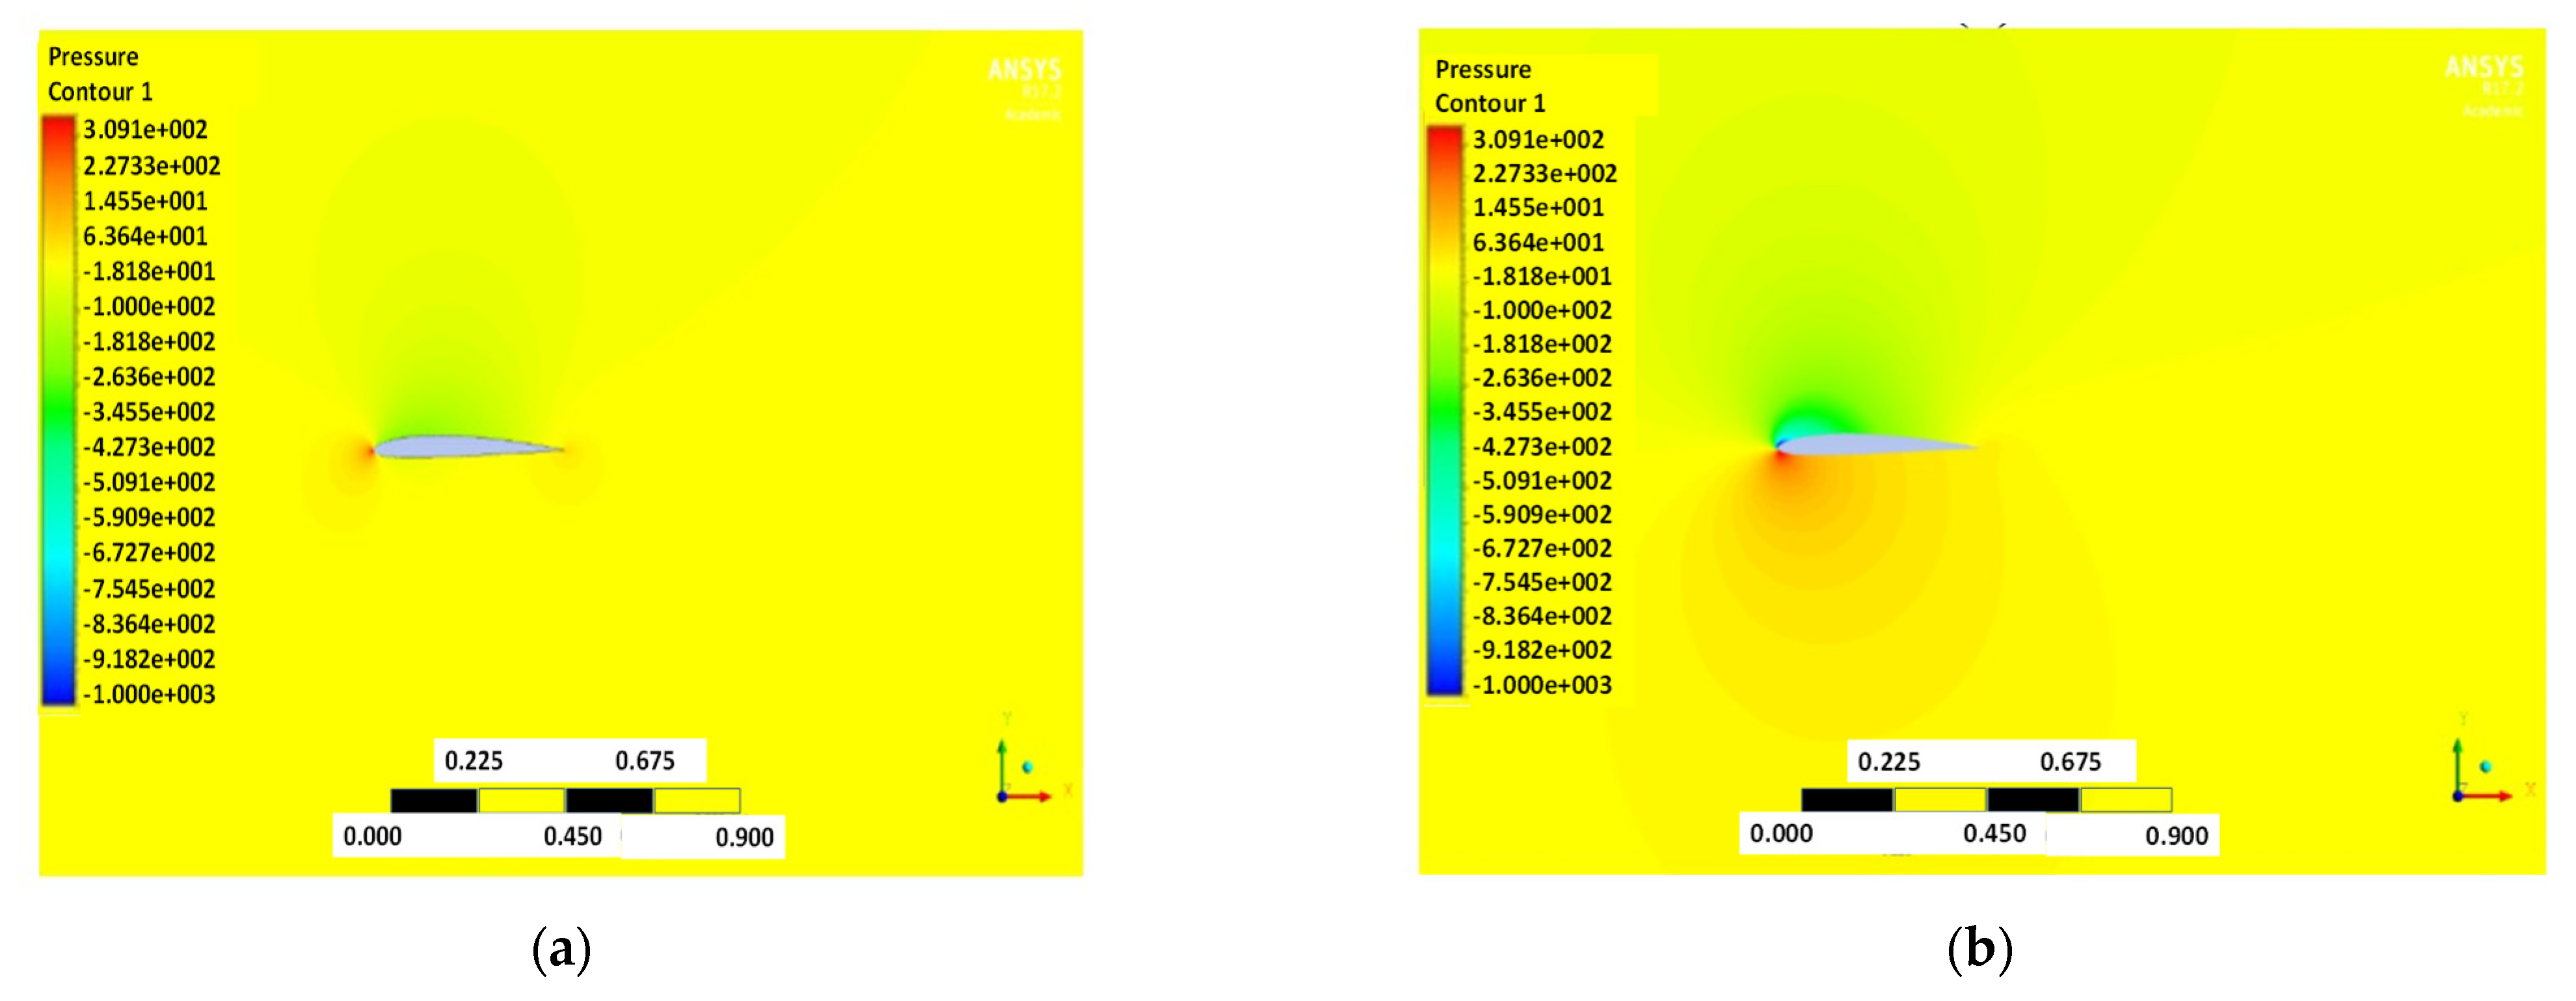
Task: Click the 'Pressure Contour 1' title in panel (b)
Action: pos(1489,86)
